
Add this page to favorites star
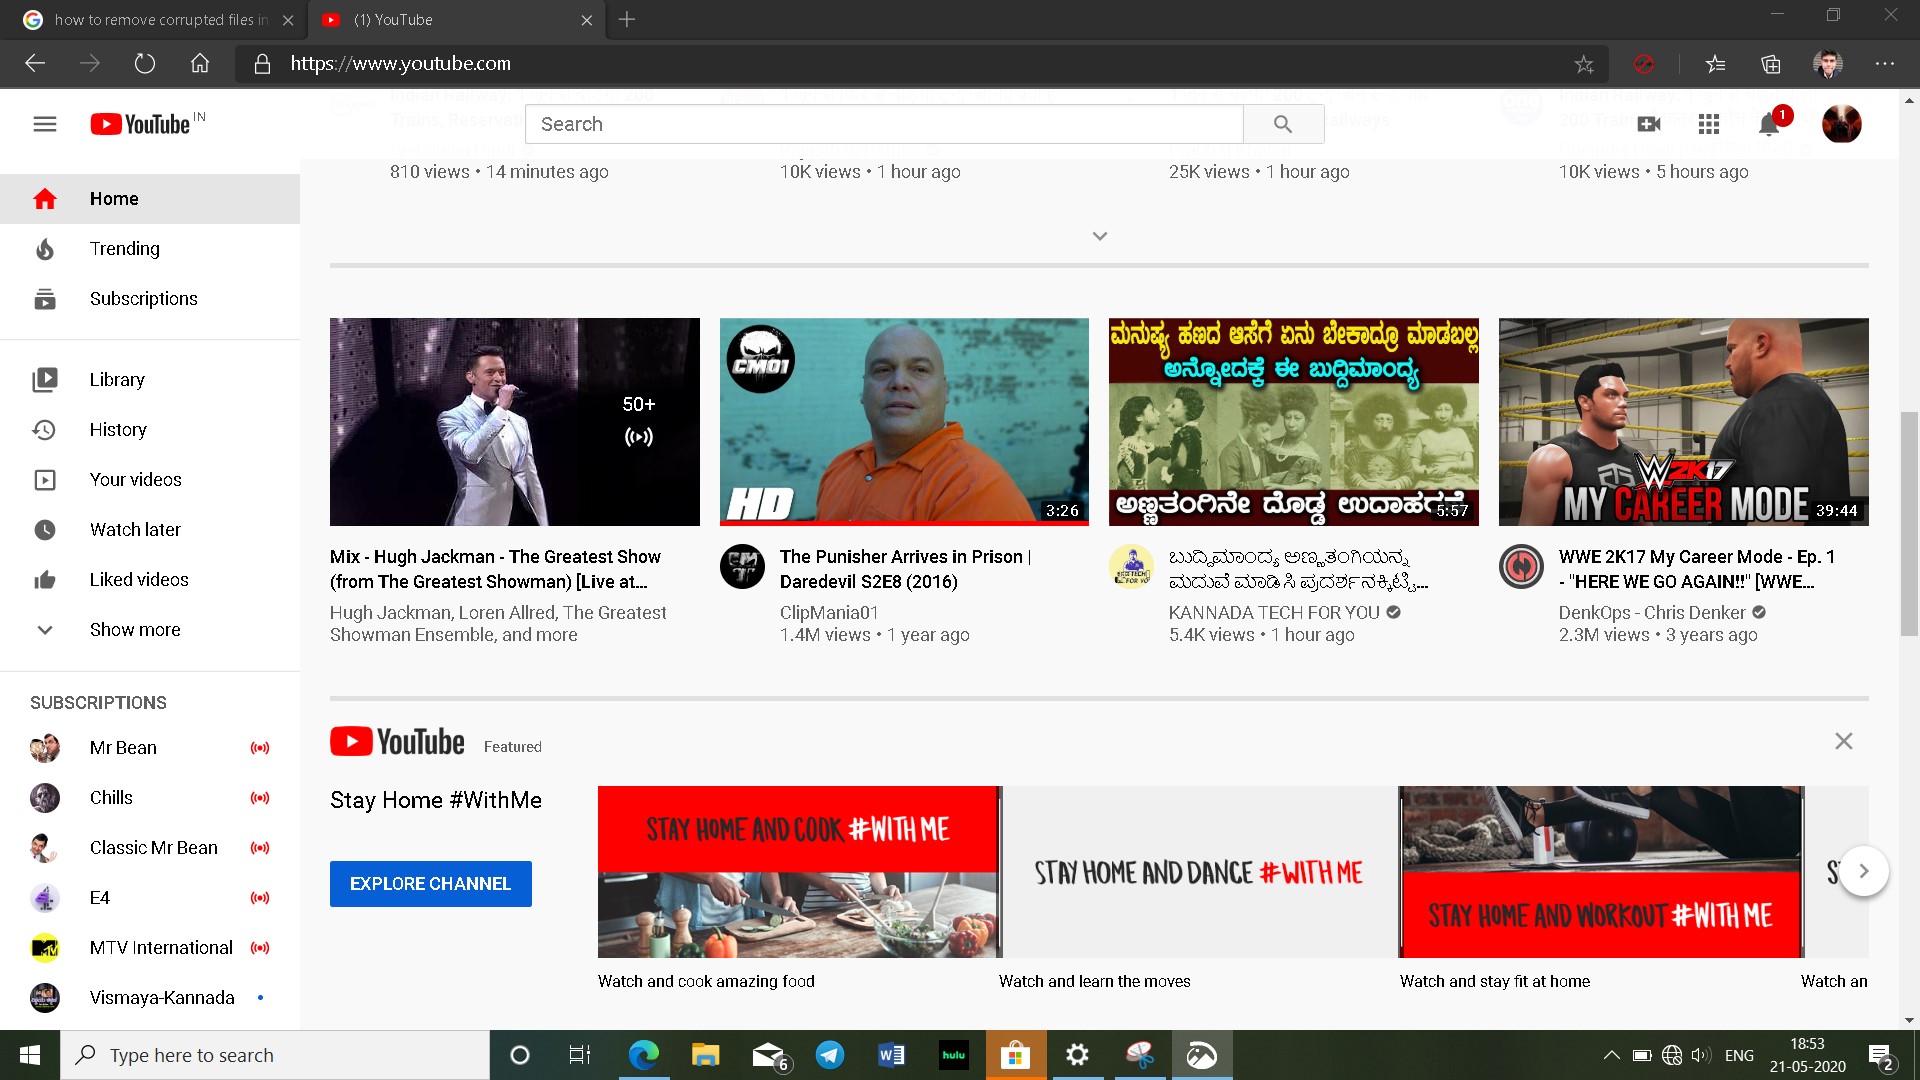(1584, 64)
